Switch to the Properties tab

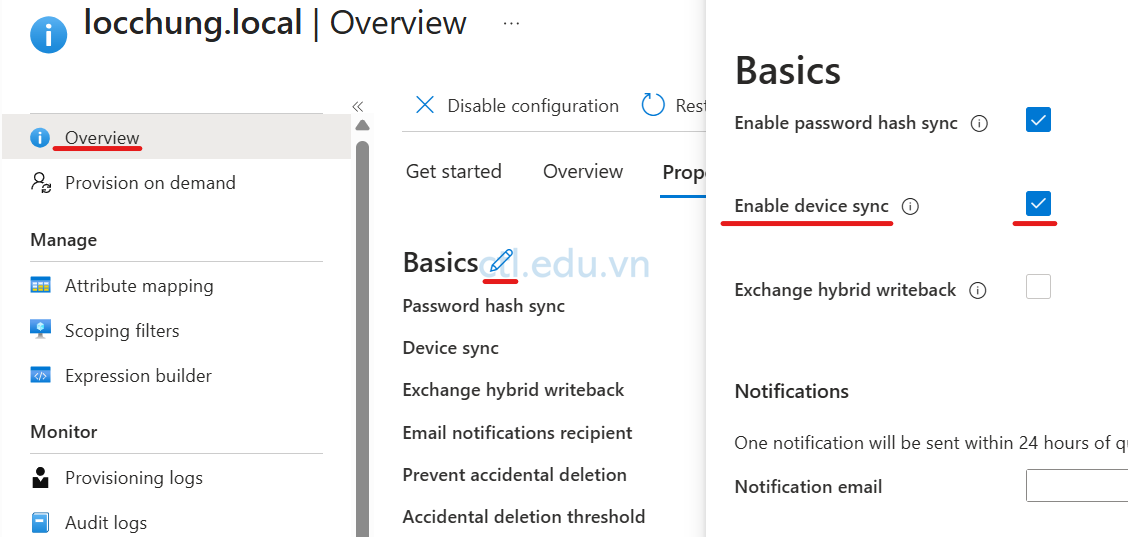683,173
